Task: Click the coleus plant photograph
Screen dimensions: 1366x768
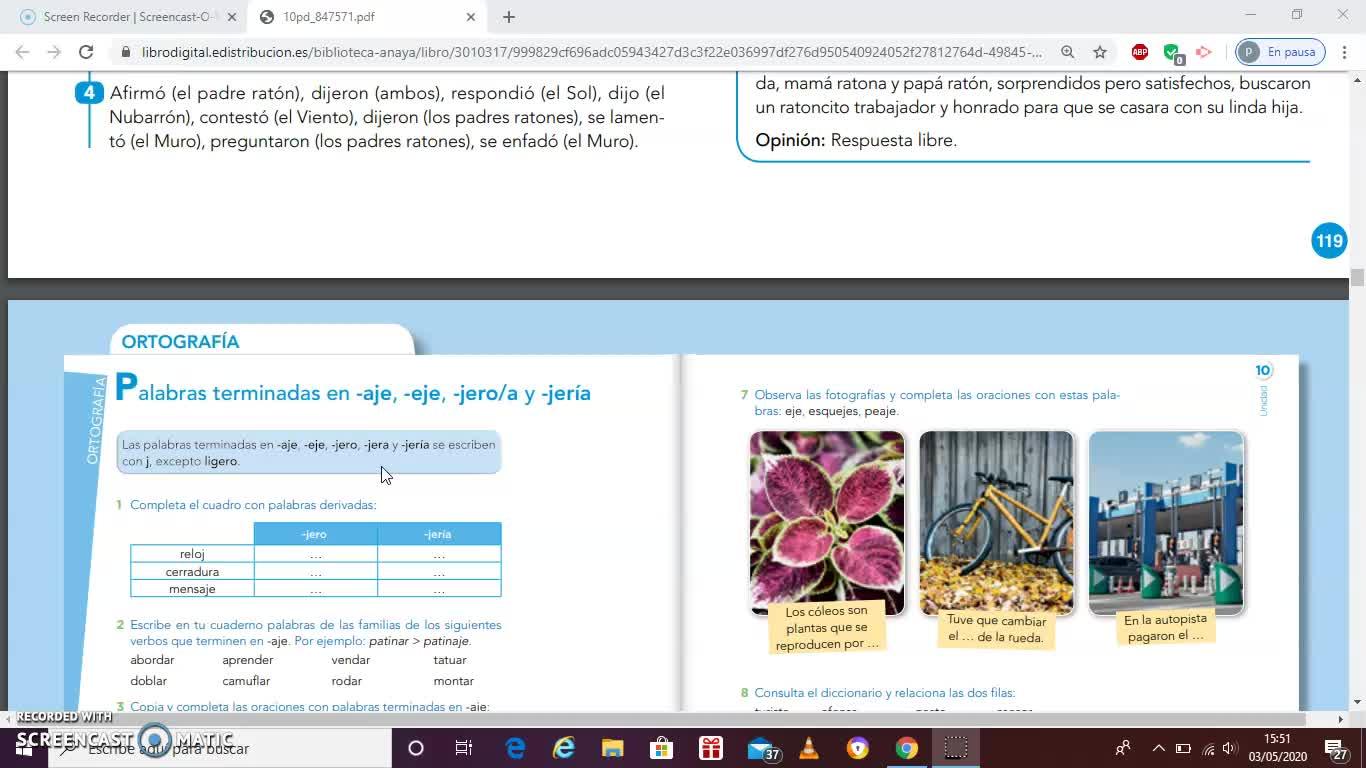Action: pos(827,523)
